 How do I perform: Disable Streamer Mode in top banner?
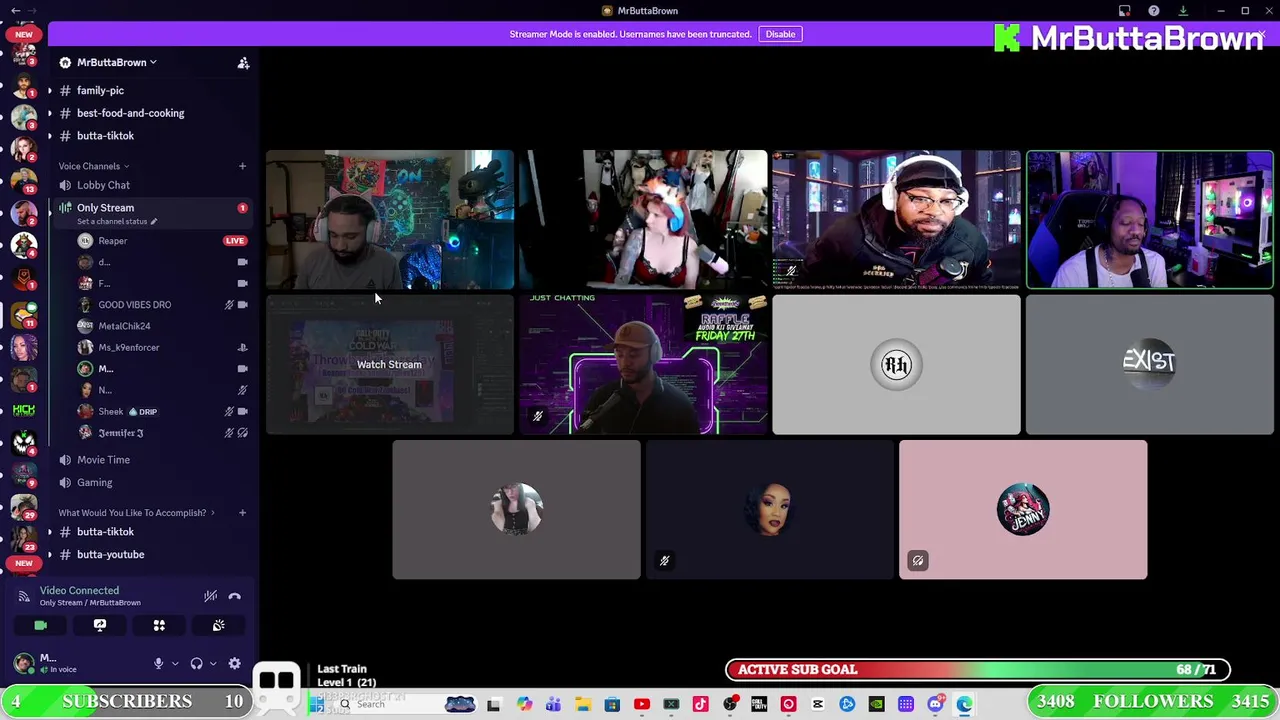780,34
